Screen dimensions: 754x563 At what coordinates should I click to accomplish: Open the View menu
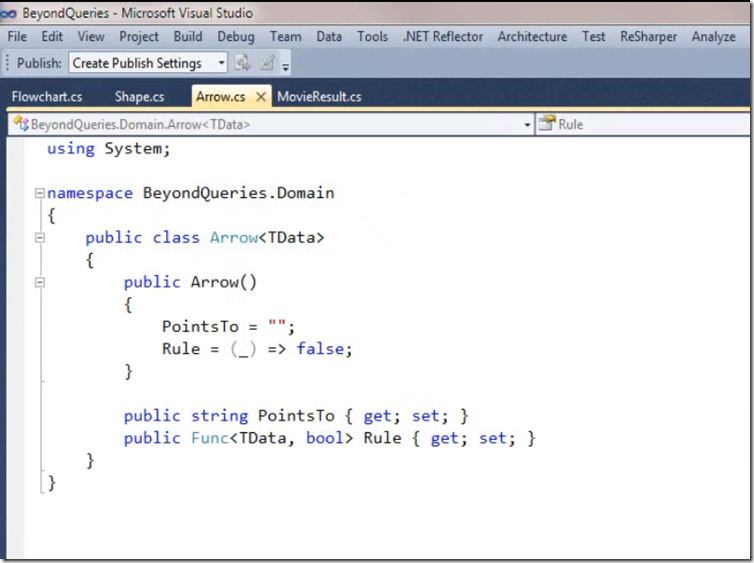91,37
